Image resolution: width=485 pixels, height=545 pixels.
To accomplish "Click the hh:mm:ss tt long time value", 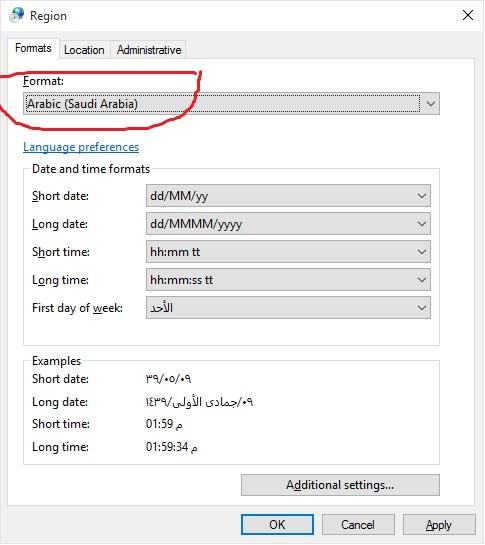I will click(181, 280).
